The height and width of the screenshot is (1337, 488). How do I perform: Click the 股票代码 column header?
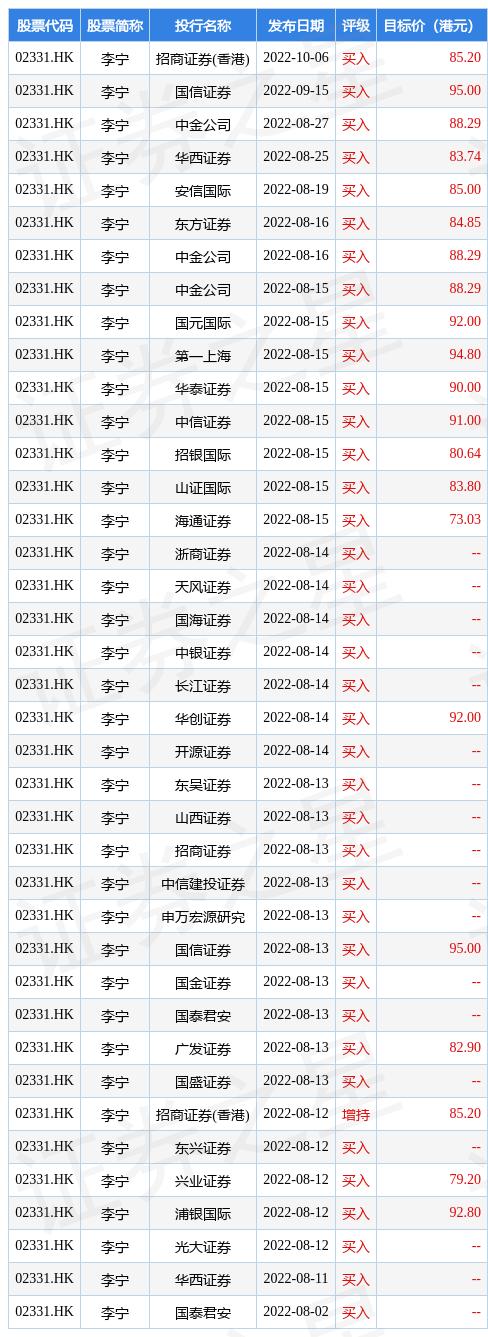coord(44,25)
